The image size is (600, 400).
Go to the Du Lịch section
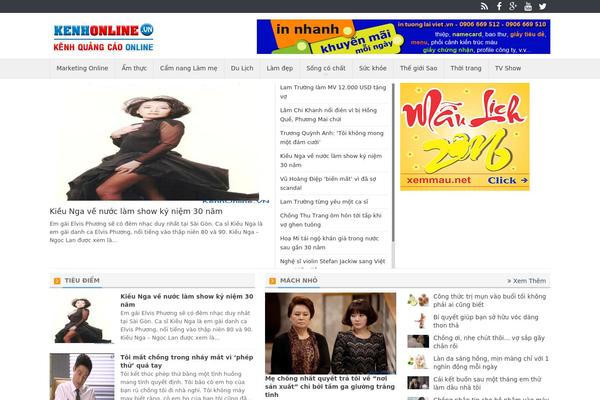pos(242,68)
